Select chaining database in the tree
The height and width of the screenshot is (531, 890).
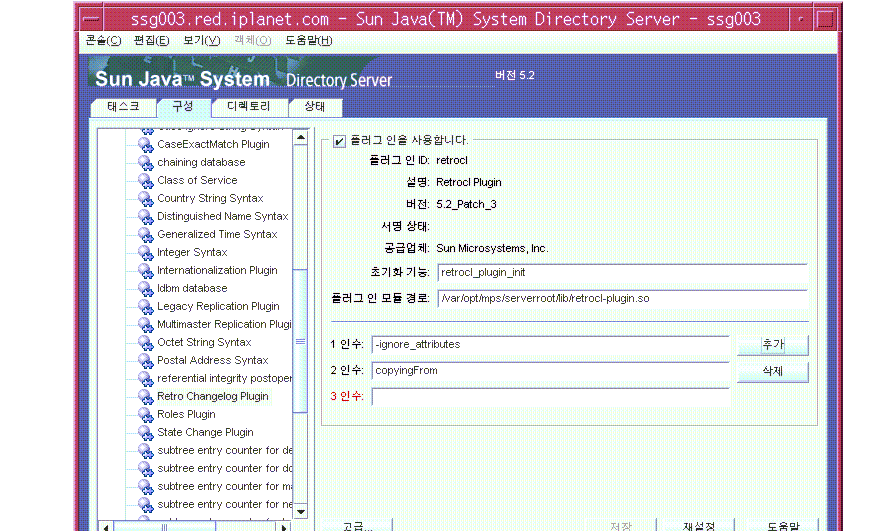coord(201,162)
